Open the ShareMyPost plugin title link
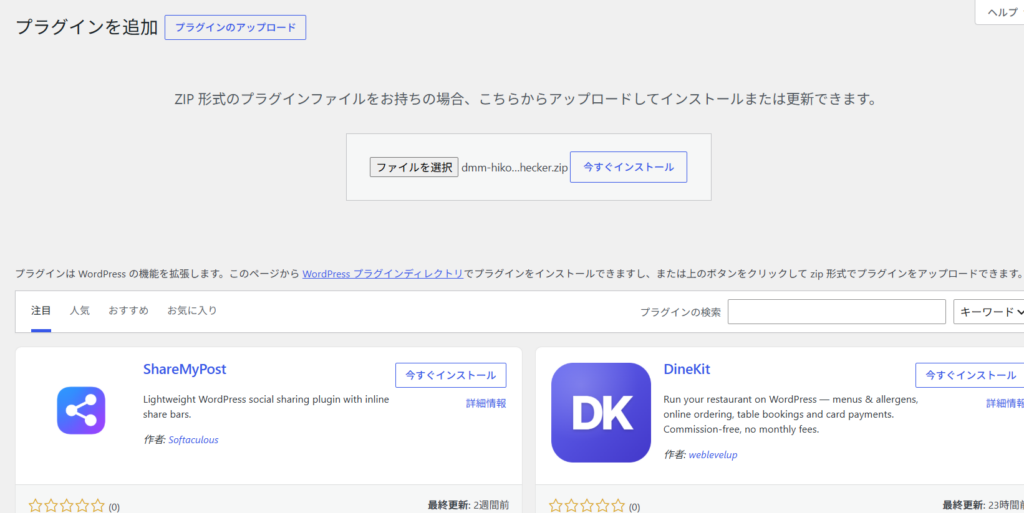1024x513 pixels. point(185,369)
